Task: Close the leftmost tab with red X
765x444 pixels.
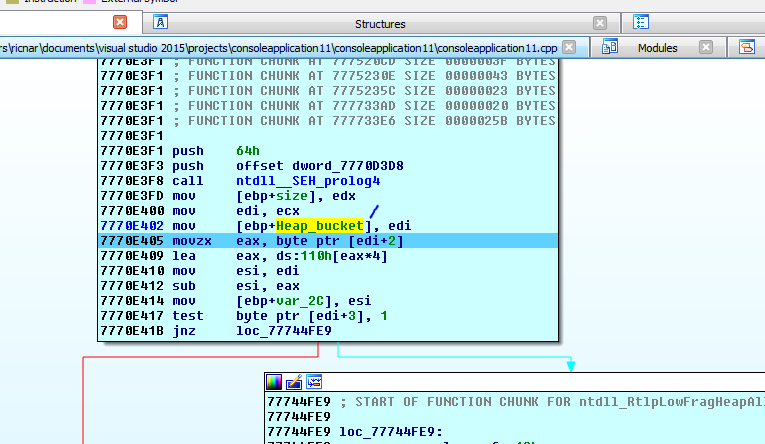Action: (120, 22)
